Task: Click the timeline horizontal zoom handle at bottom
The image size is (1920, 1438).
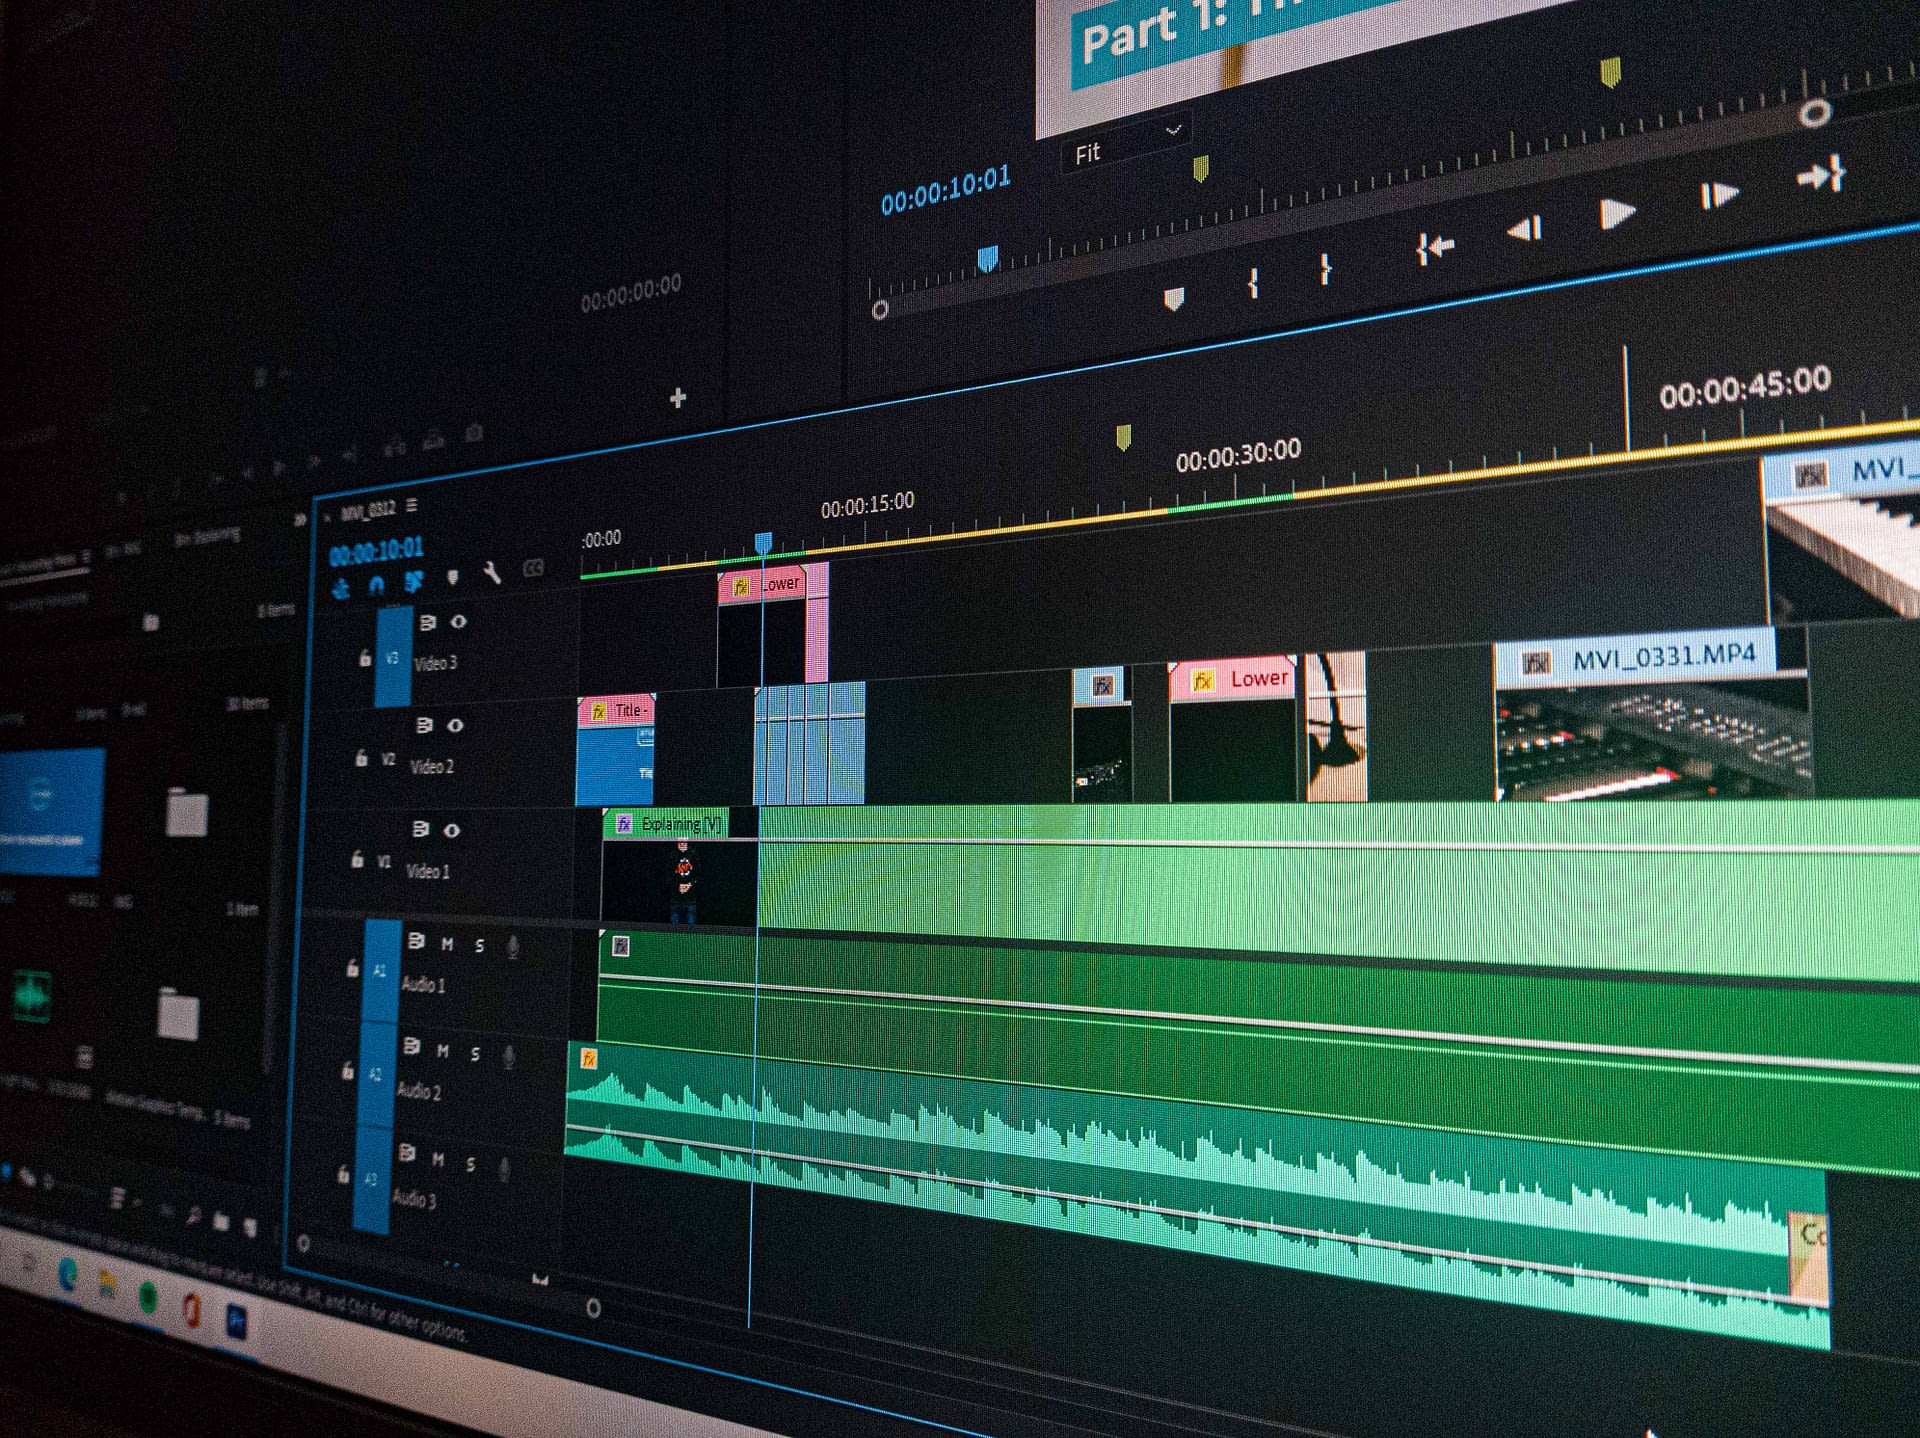Action: [593, 1308]
